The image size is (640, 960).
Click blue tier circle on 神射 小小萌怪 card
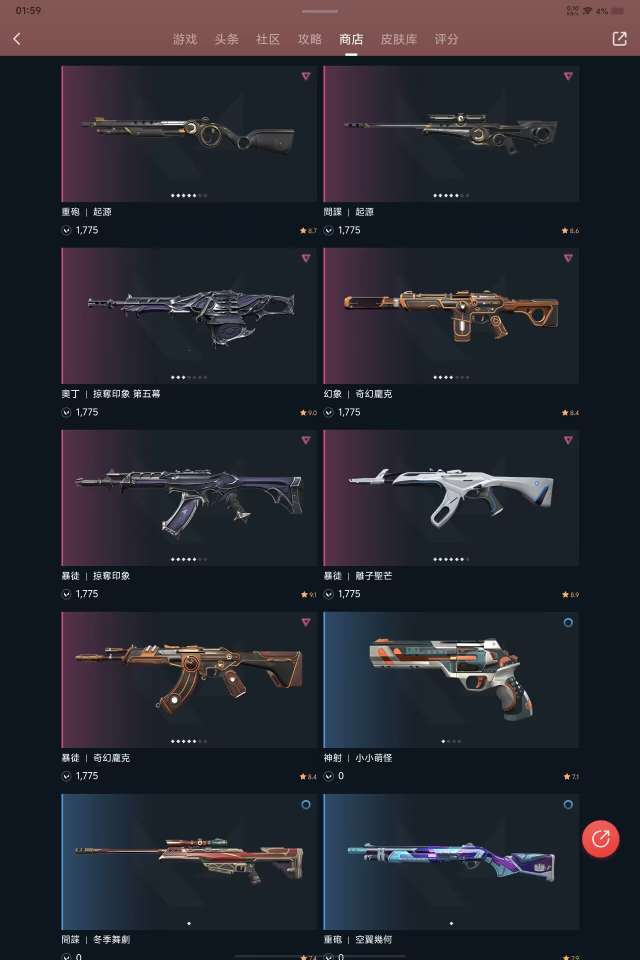[568, 622]
